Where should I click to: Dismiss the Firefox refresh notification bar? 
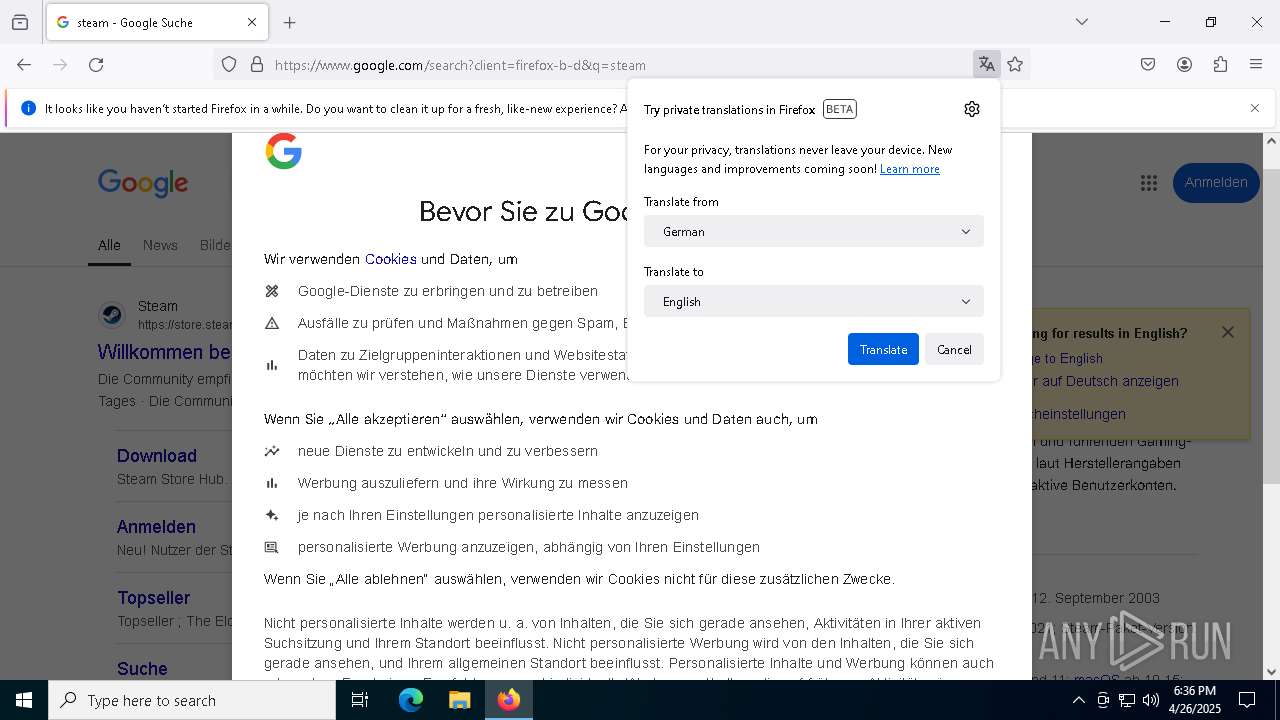(x=1255, y=108)
